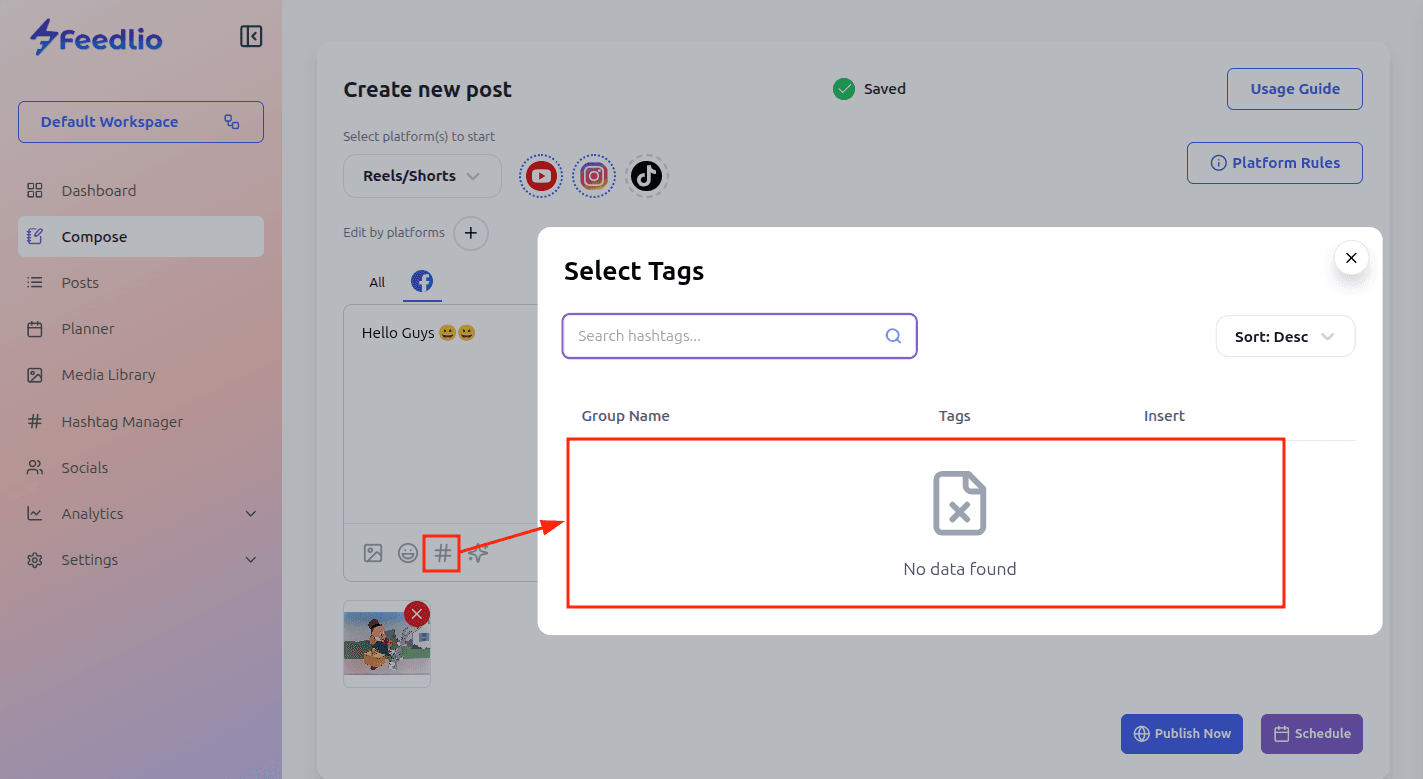Open the Sort: Desc dropdown
The image size is (1423, 779).
(x=1285, y=337)
